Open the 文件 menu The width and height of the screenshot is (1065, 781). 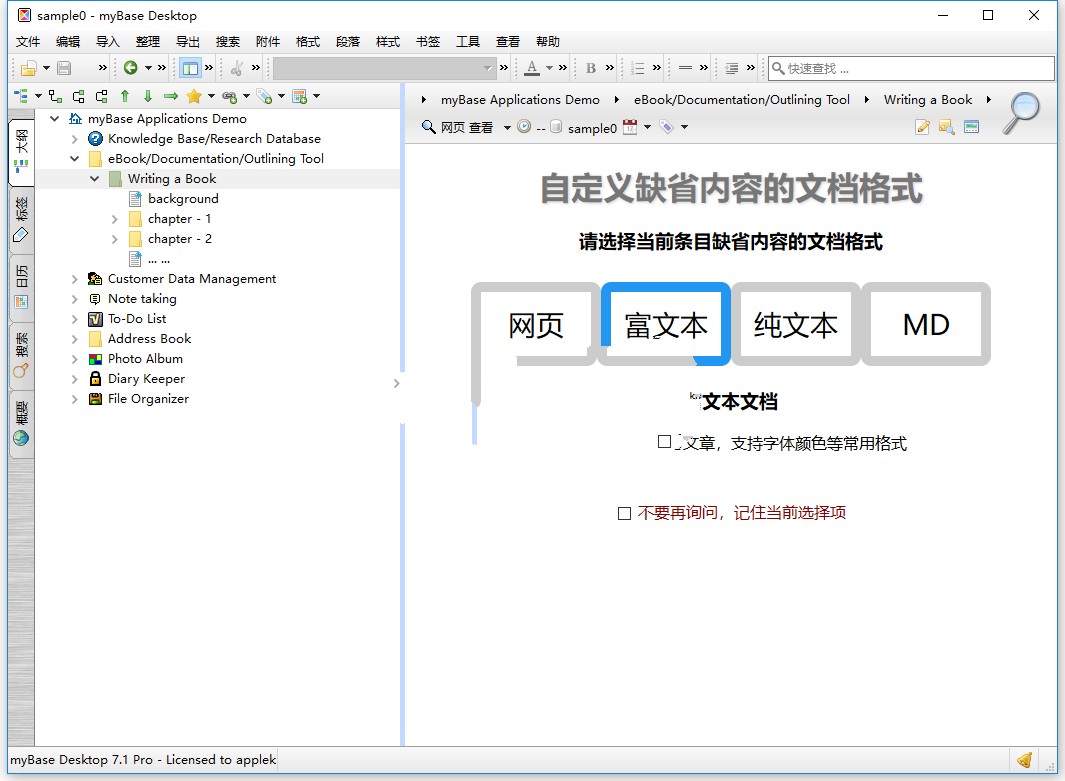(28, 41)
